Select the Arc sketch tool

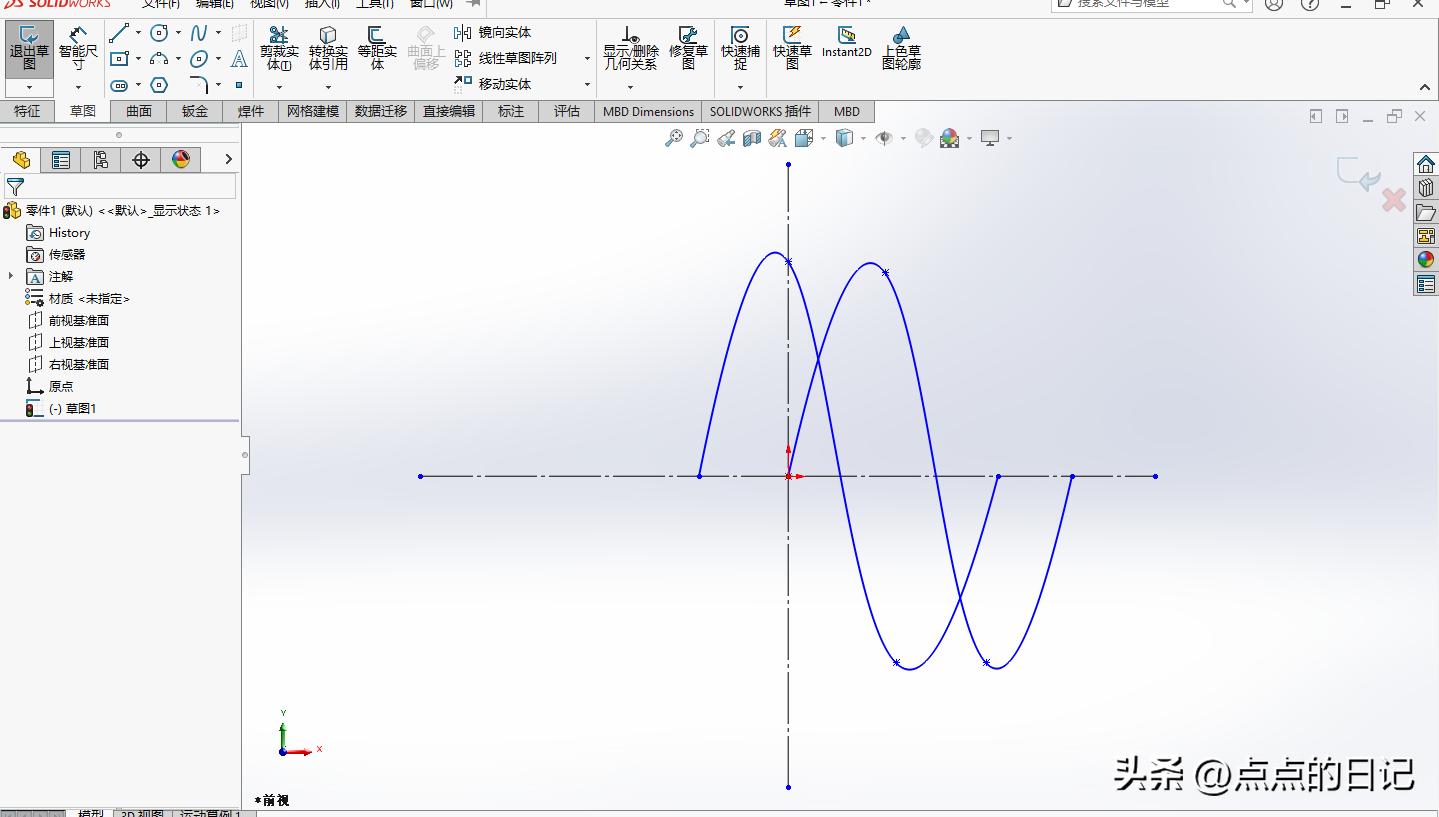pyautogui.click(x=159, y=59)
